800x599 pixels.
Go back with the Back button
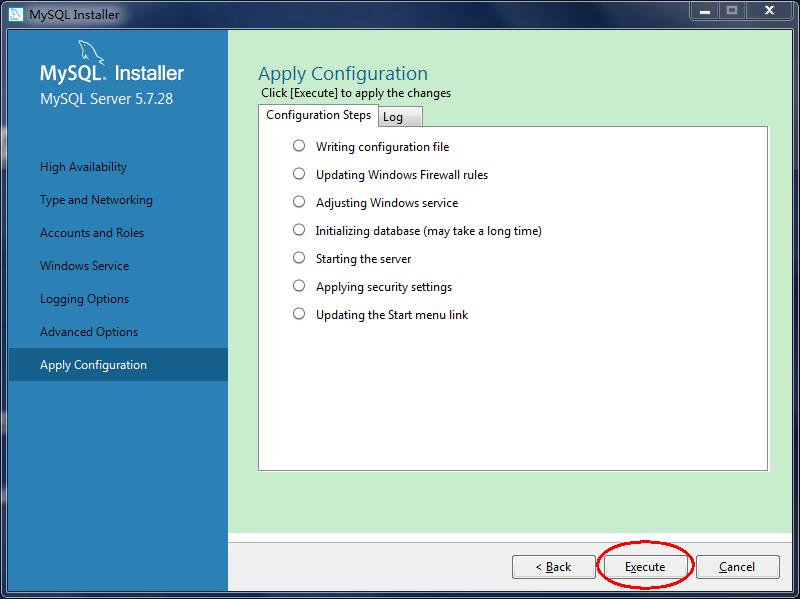(554, 566)
